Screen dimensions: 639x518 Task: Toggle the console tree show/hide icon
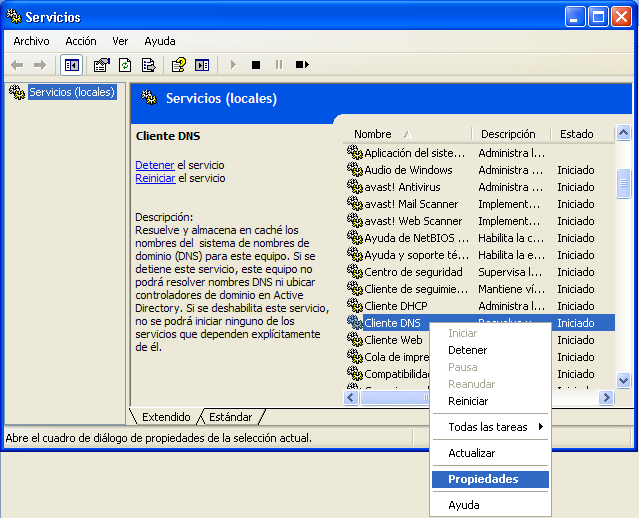[72, 65]
